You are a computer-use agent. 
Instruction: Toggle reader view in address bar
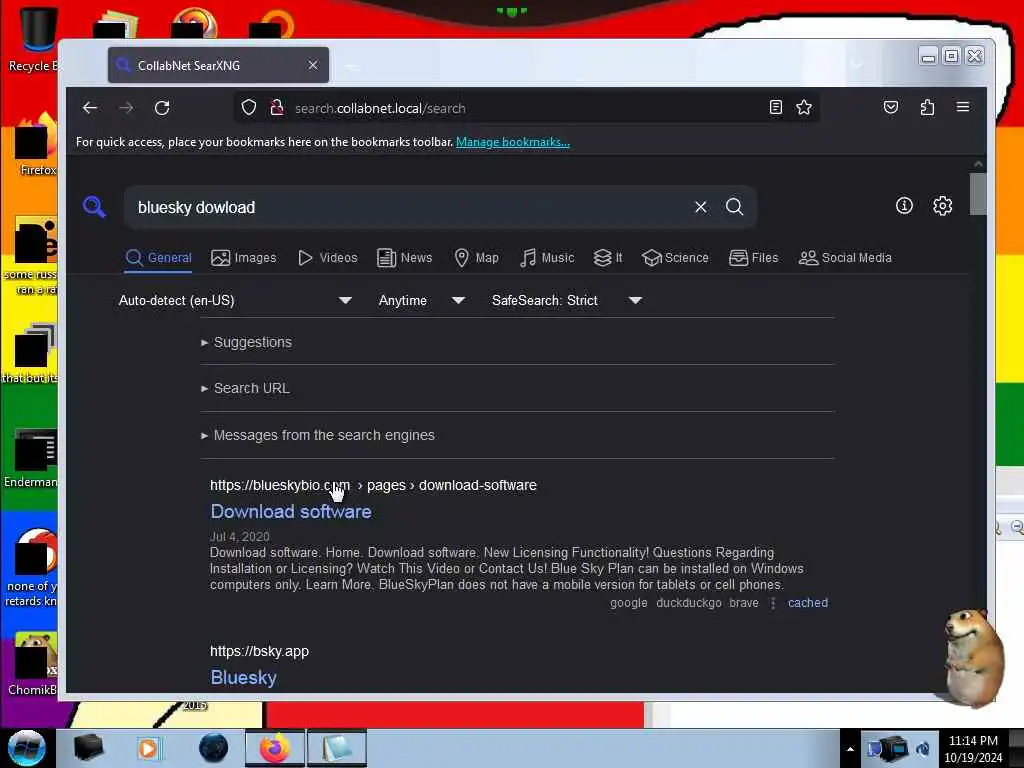(x=775, y=107)
